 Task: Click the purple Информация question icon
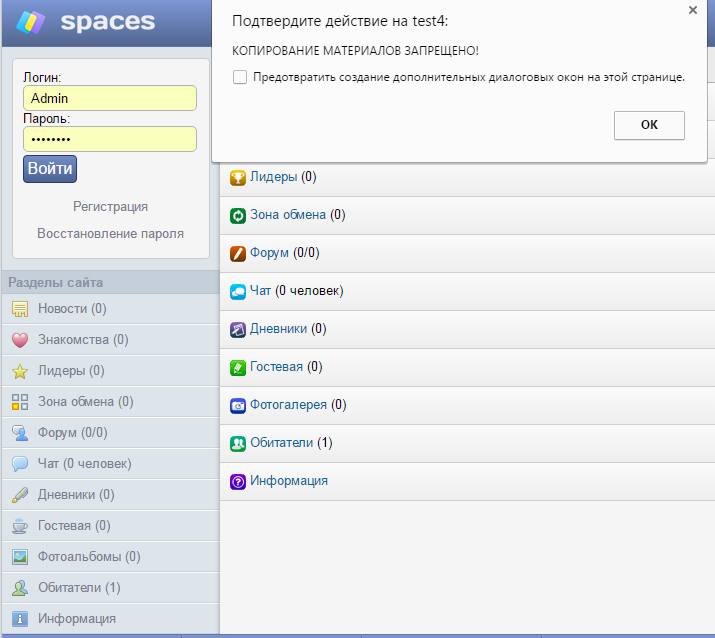[x=238, y=481]
